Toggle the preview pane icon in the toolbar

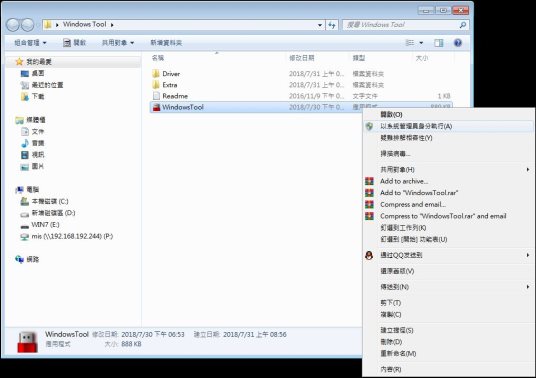click(x=439, y=43)
